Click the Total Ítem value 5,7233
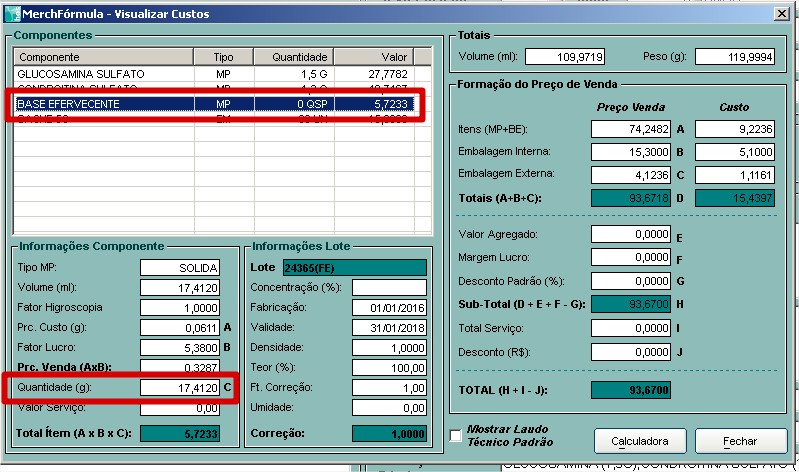799x472 pixels. tap(180, 434)
